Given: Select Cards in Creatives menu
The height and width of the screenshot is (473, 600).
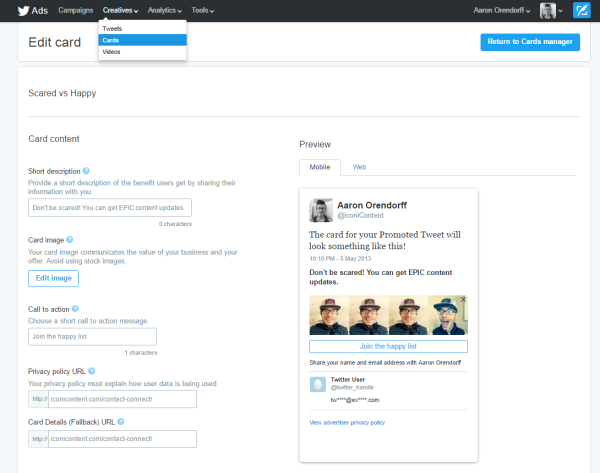Looking at the screenshot, I should click(142, 40).
